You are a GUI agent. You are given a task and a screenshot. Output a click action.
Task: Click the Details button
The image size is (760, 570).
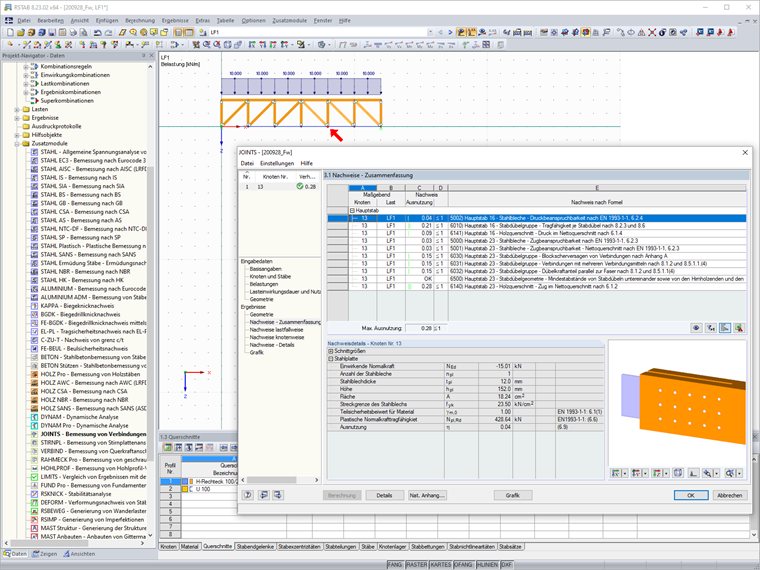pos(385,494)
